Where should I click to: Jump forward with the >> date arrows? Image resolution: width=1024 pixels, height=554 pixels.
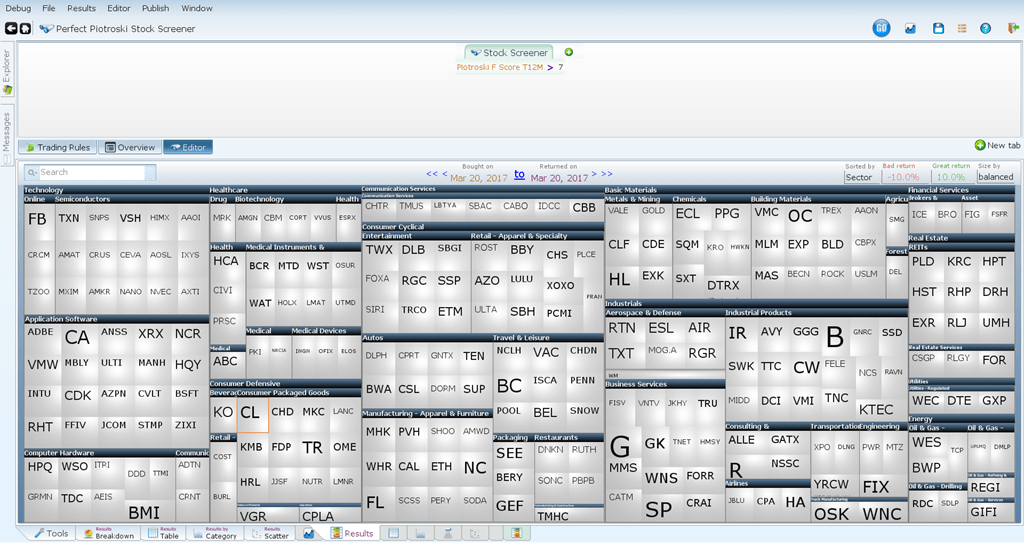click(x=607, y=174)
